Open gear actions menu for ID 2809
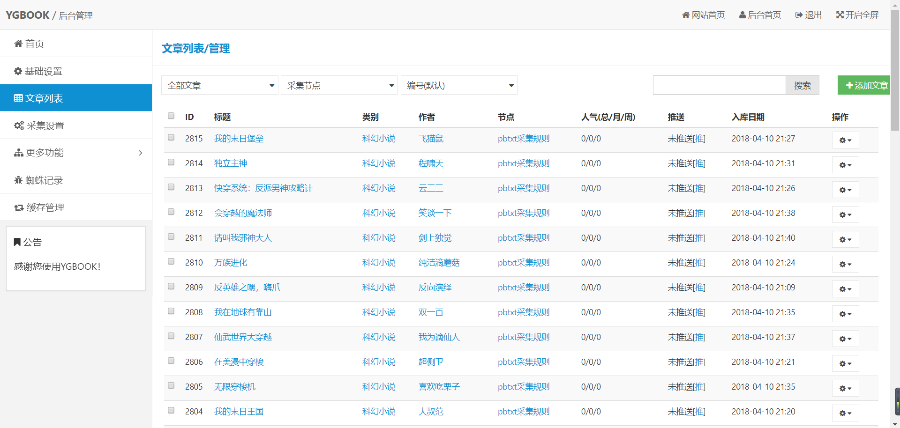The image size is (900, 428). [x=845, y=289]
